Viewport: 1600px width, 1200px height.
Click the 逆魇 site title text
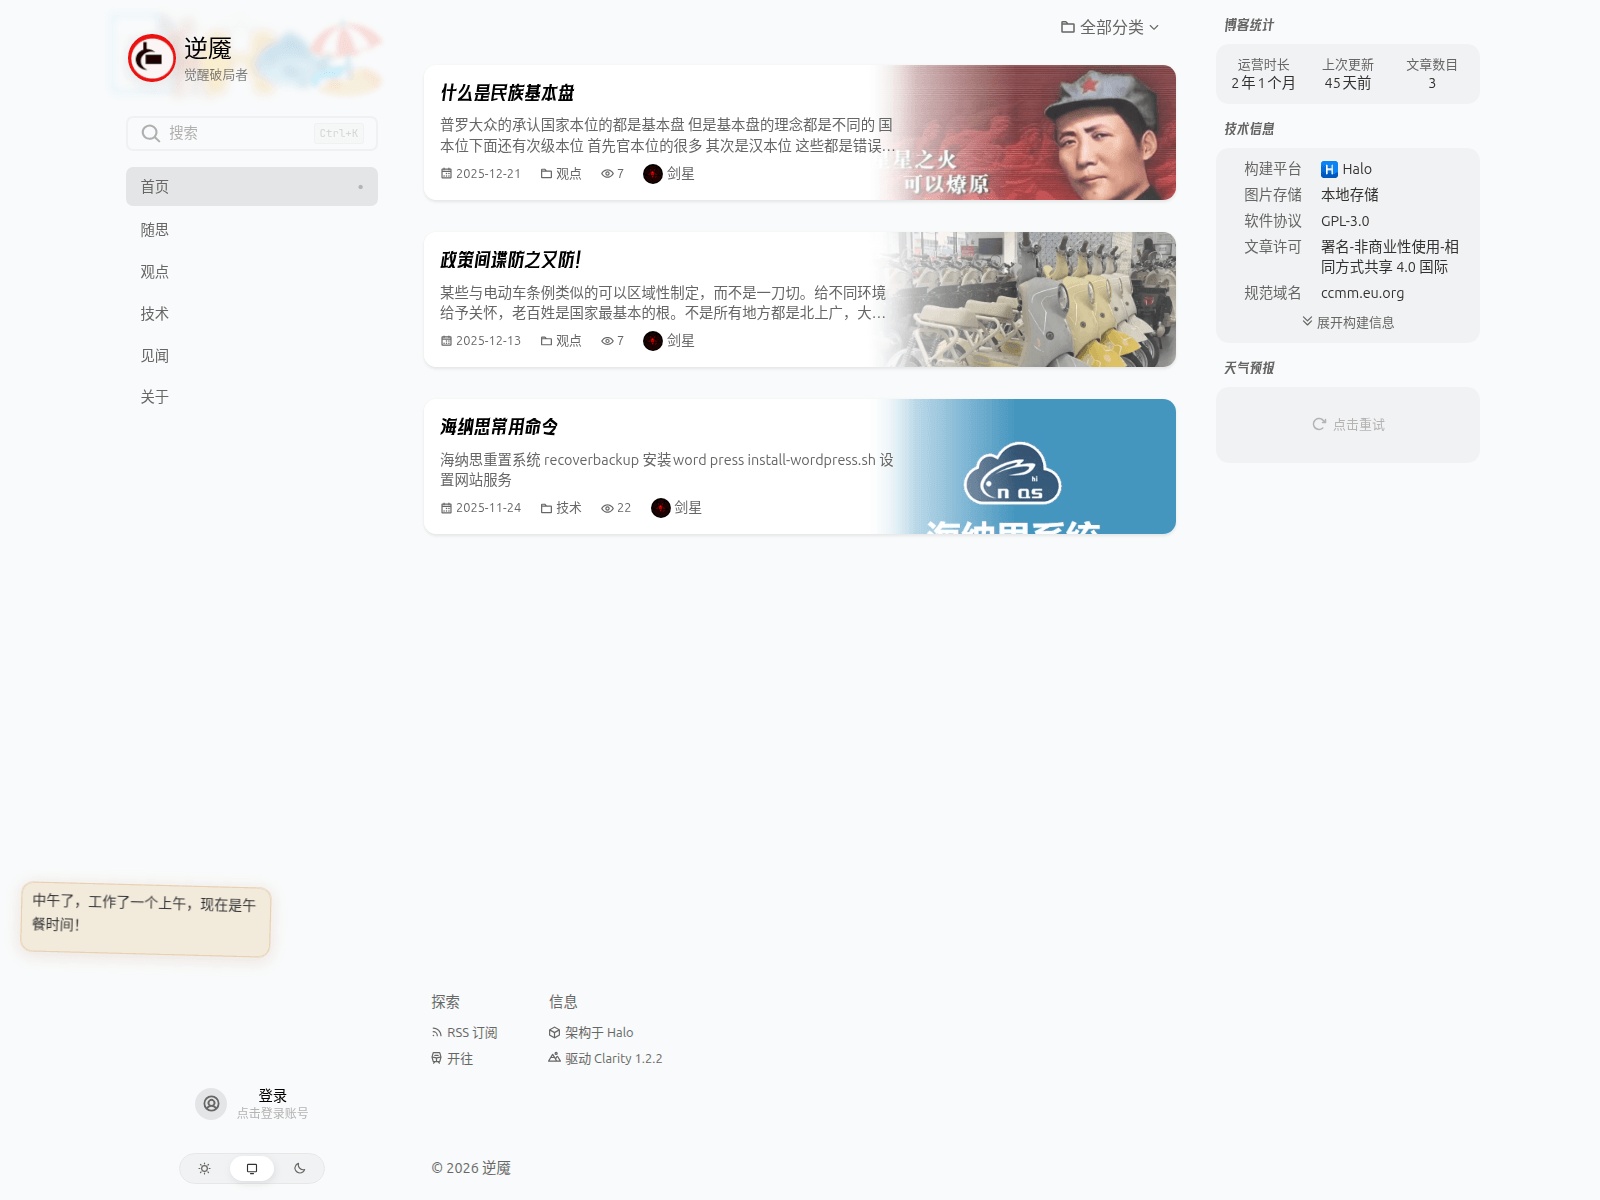tap(208, 48)
